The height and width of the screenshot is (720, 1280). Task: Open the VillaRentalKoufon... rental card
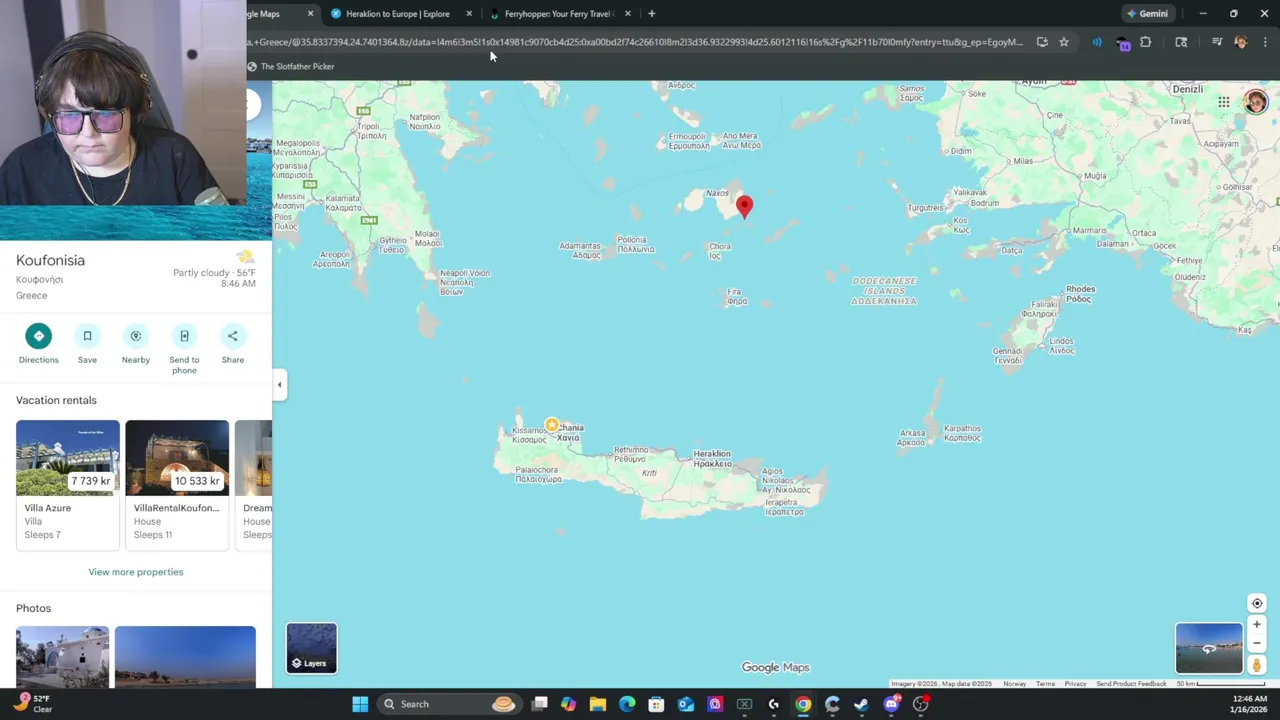pos(177,485)
